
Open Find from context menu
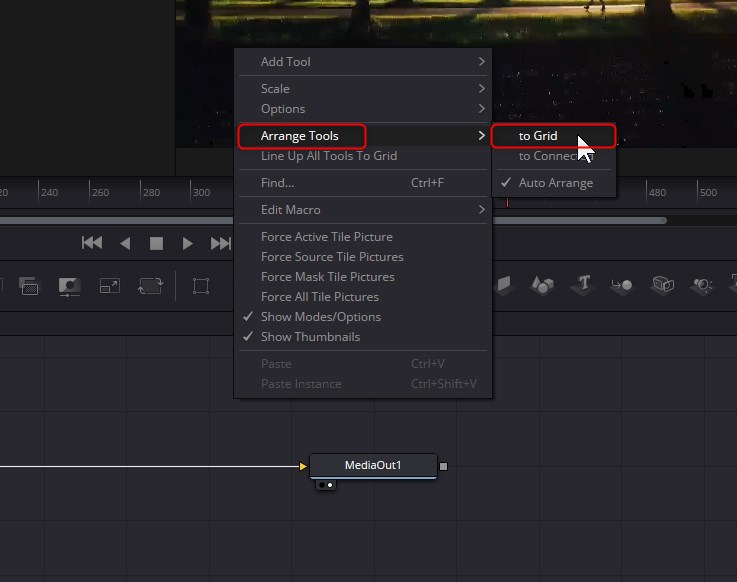point(363,182)
